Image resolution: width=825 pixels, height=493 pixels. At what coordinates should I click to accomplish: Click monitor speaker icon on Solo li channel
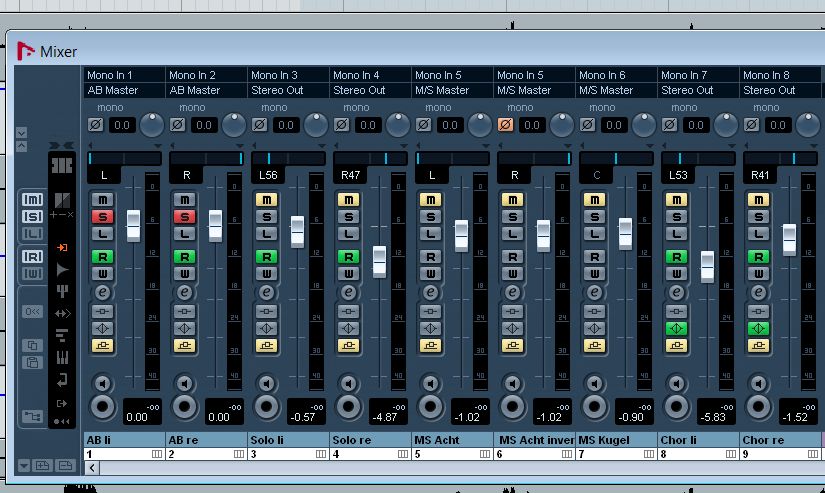pos(266,383)
